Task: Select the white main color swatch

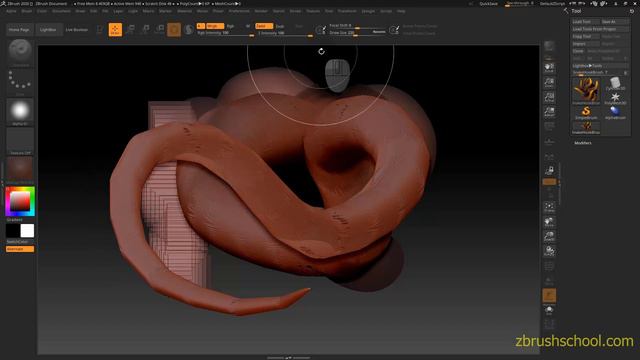Action: (x=27, y=231)
